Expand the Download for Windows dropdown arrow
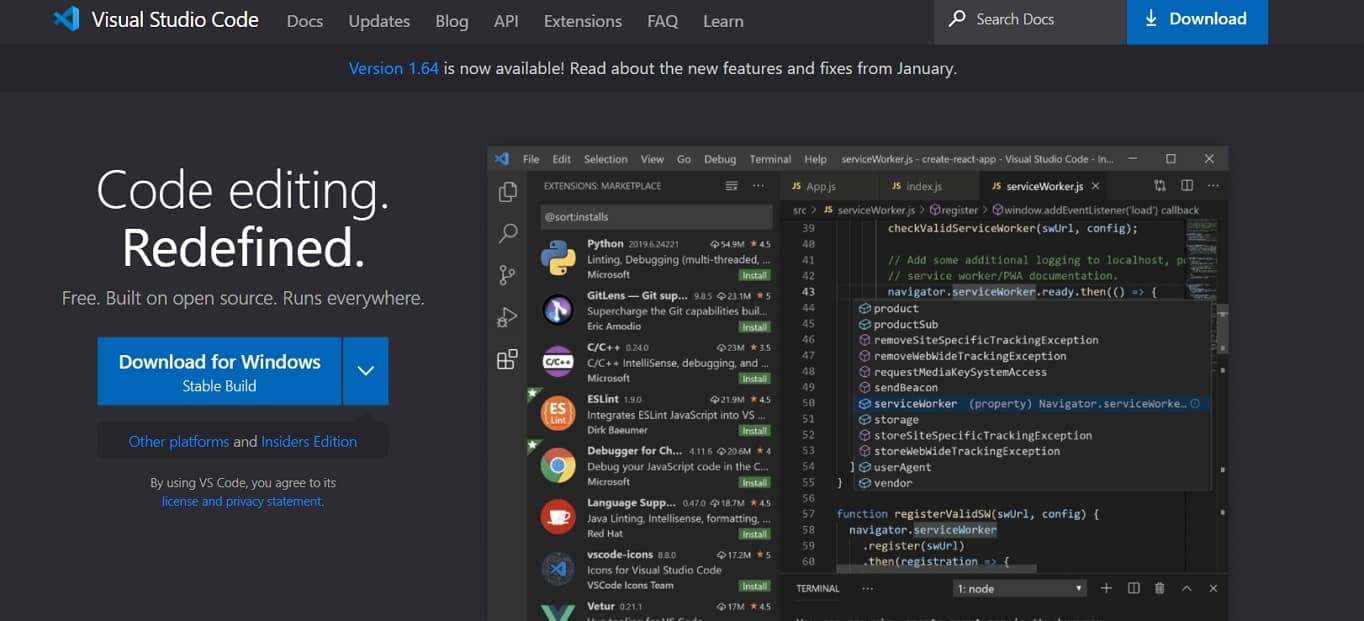1364x621 pixels. pos(365,371)
